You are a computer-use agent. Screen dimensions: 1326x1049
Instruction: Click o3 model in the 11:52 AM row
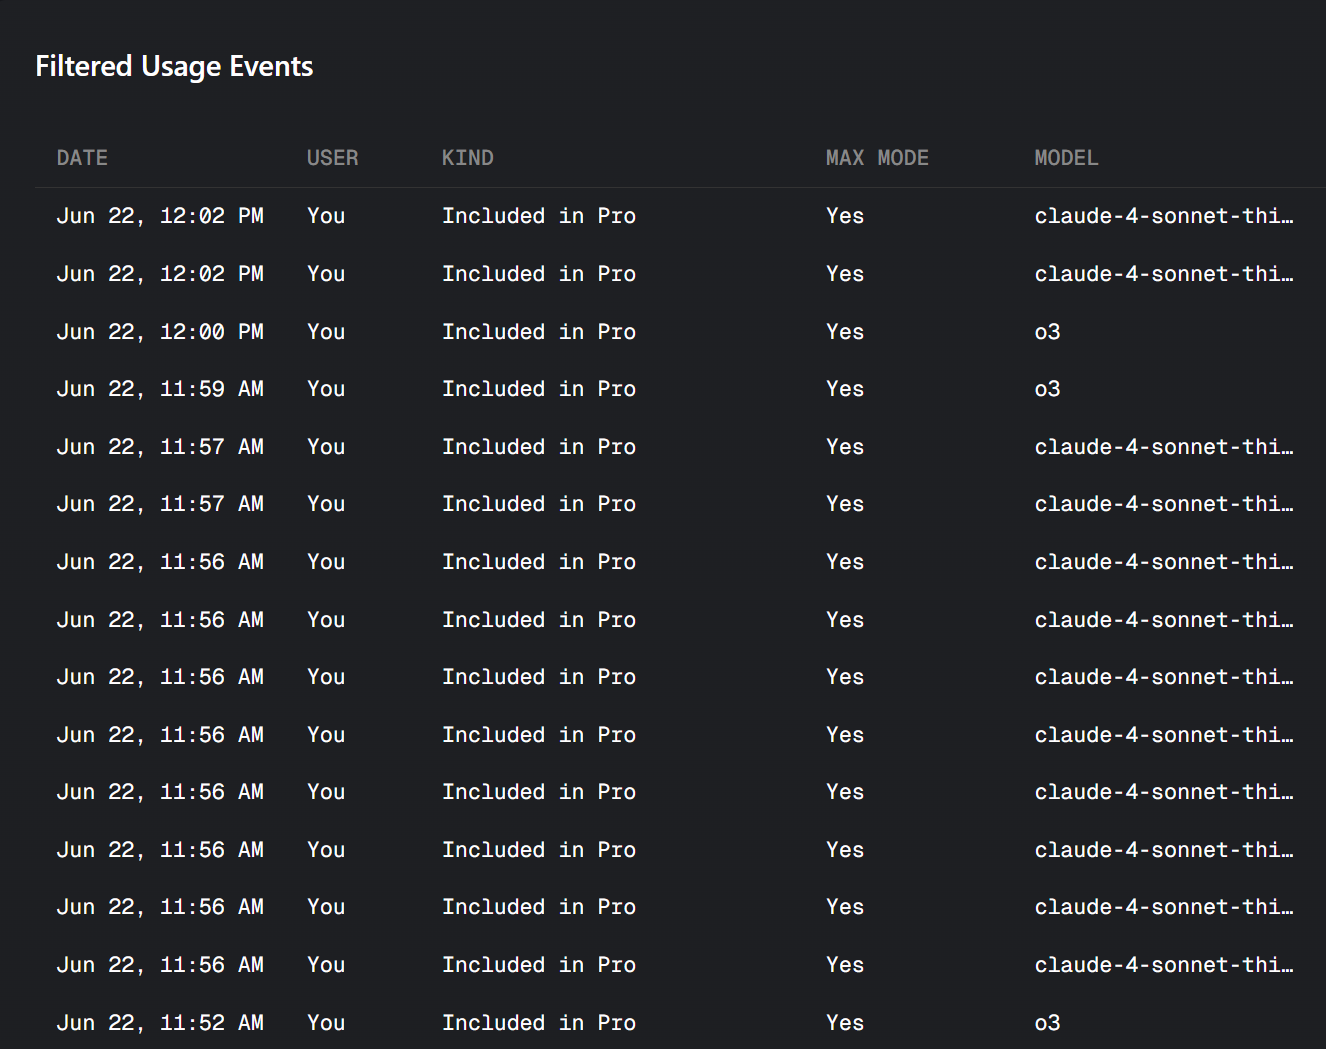pos(1047,1023)
